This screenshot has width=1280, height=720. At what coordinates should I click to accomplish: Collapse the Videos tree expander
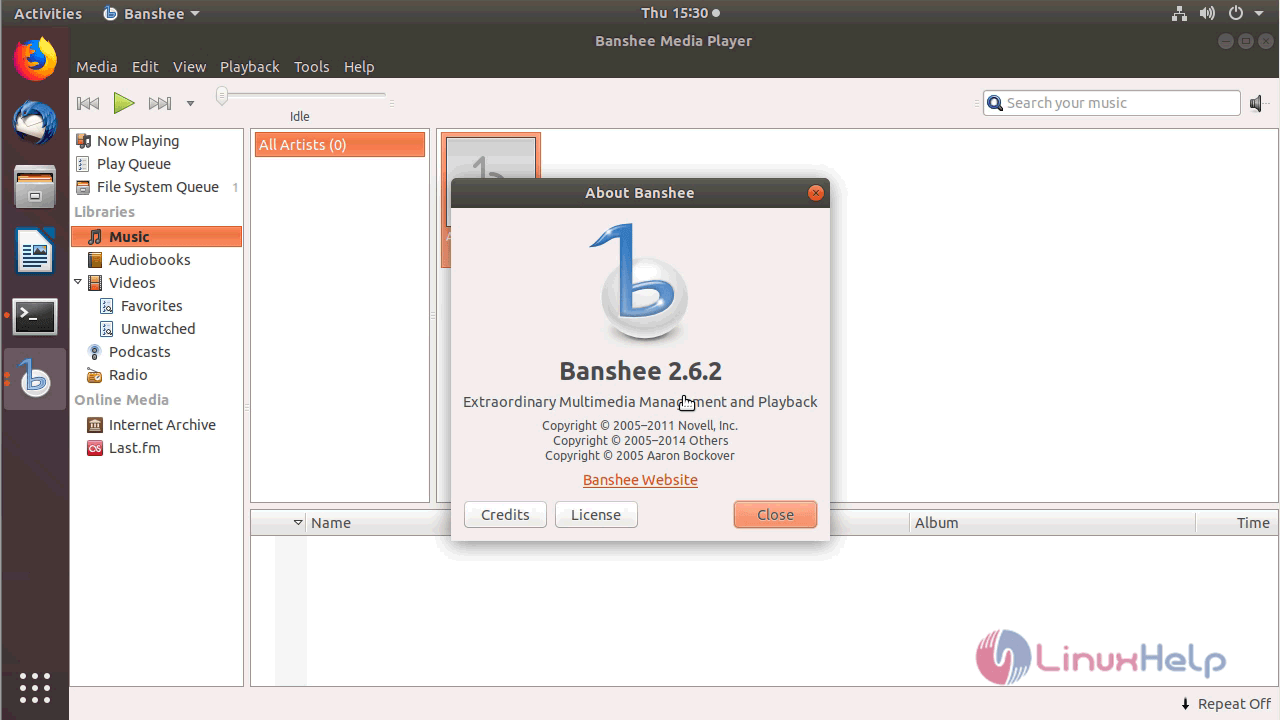pos(78,283)
